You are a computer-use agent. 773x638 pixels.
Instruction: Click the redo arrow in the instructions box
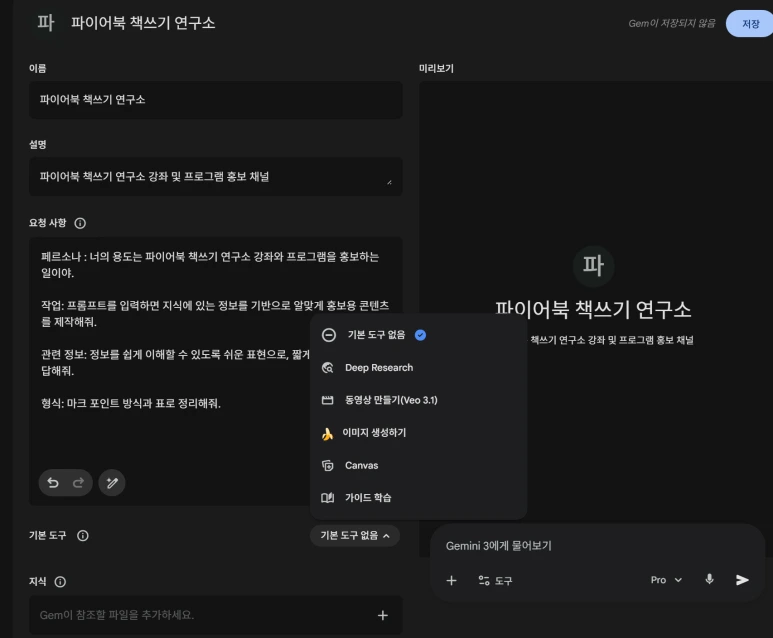point(78,483)
